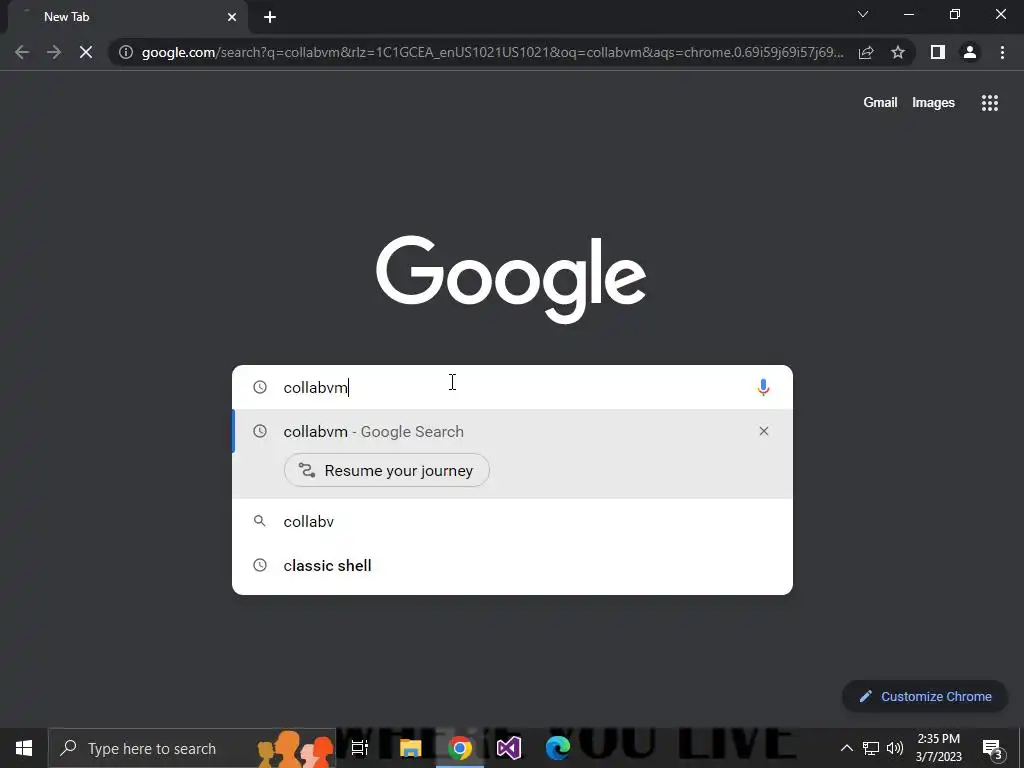The height and width of the screenshot is (768, 1024).
Task: Open the notification center icon
Action: coord(992,748)
